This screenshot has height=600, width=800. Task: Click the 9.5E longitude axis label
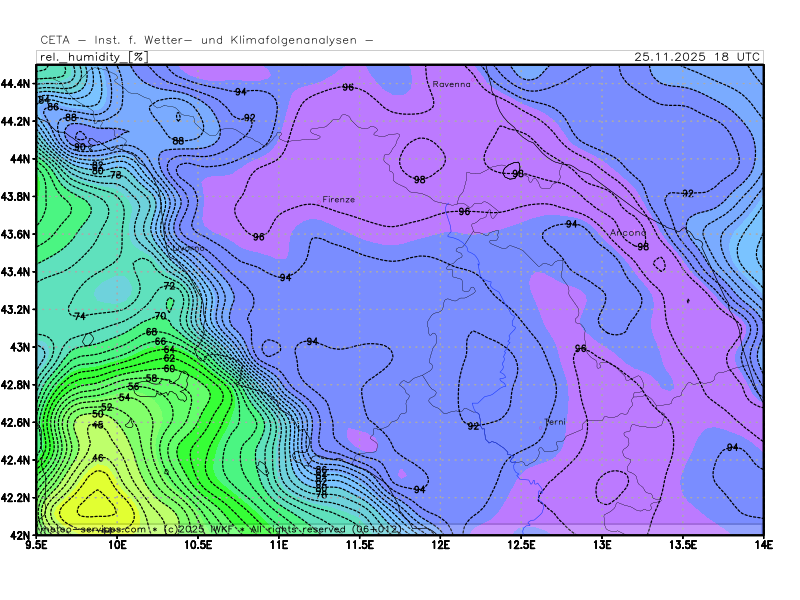tap(37, 545)
